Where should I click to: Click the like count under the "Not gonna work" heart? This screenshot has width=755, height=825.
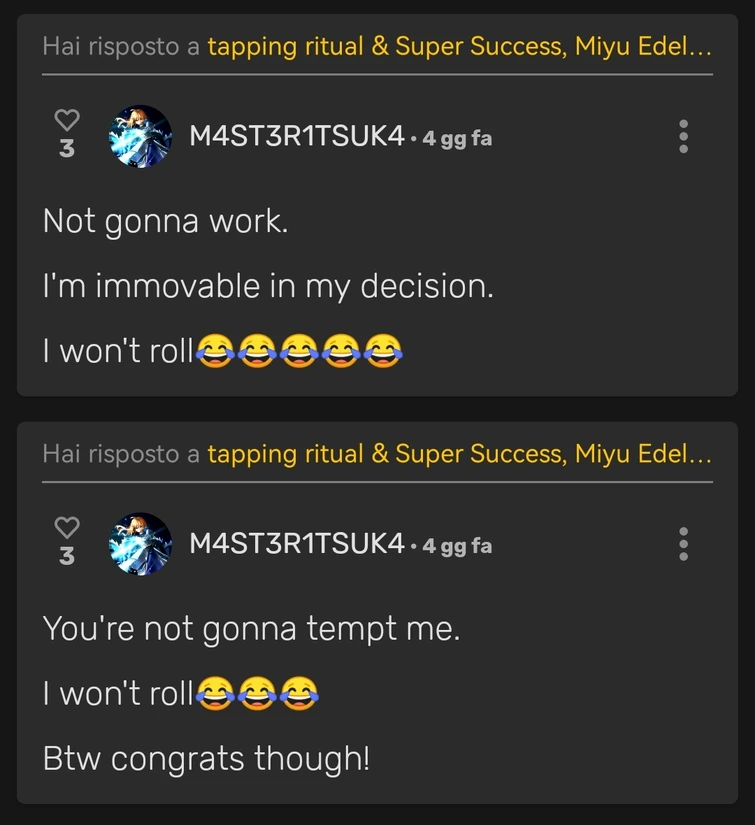pos(66,150)
